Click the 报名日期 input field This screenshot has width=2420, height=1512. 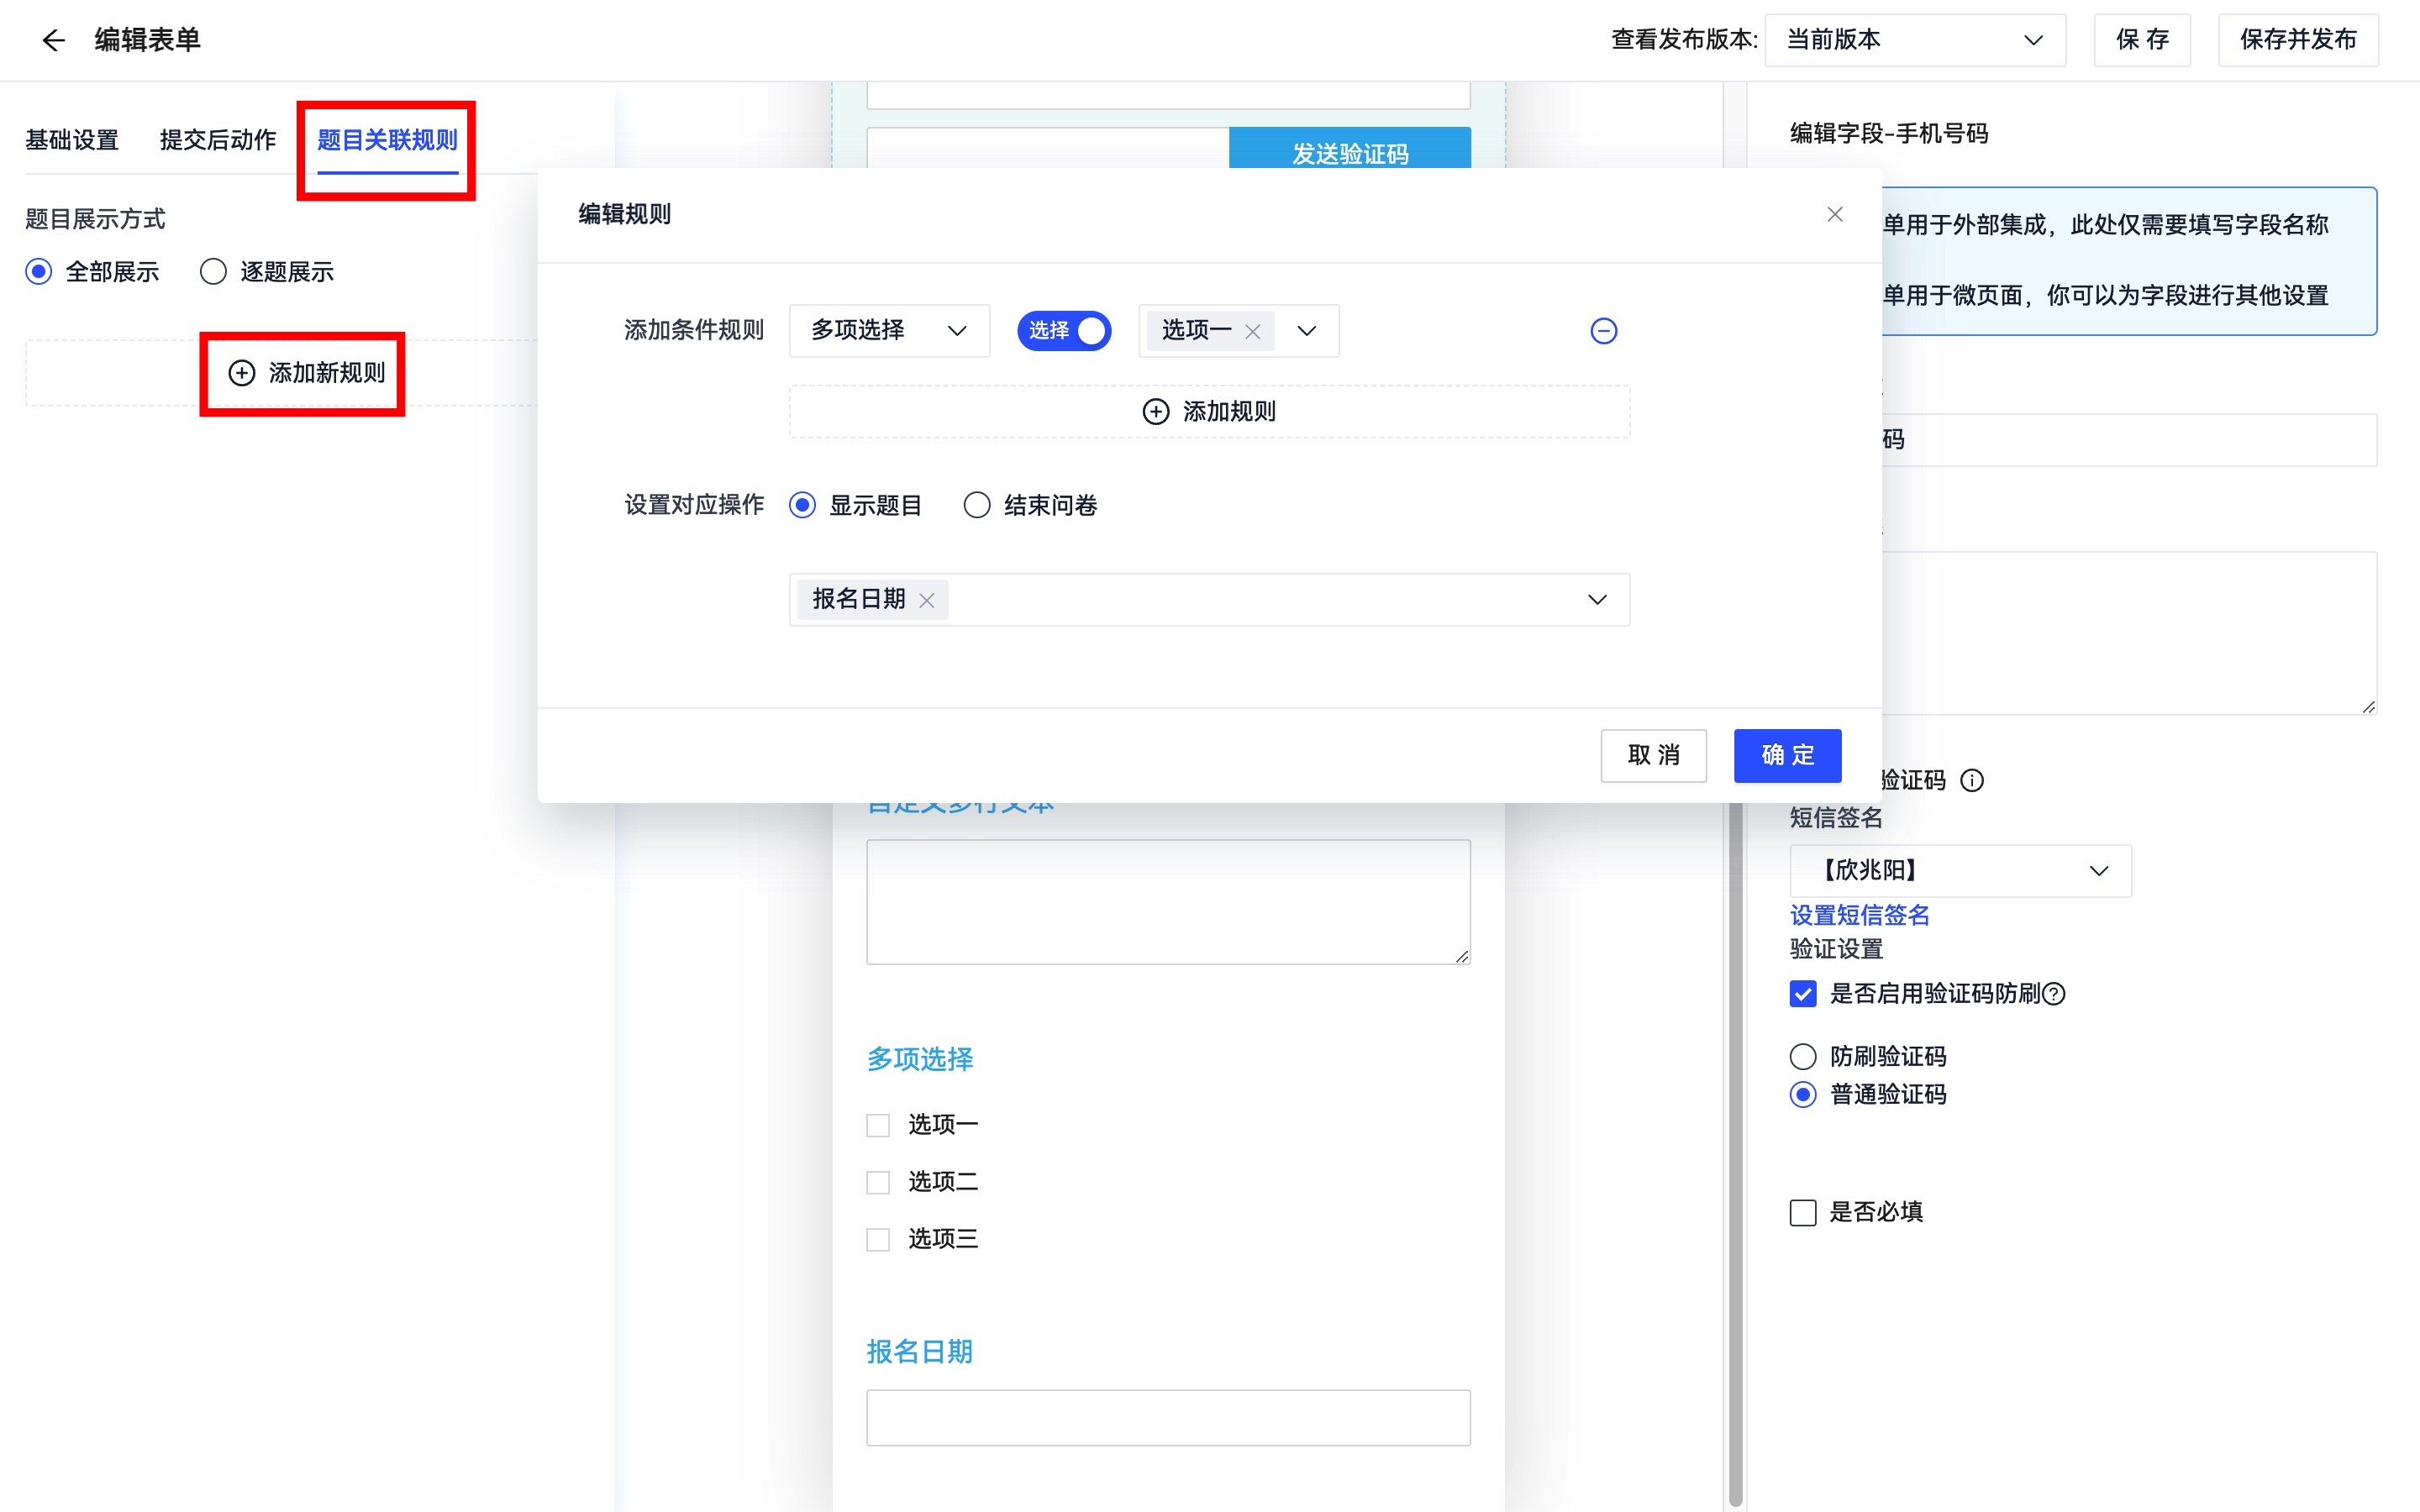point(1168,1418)
